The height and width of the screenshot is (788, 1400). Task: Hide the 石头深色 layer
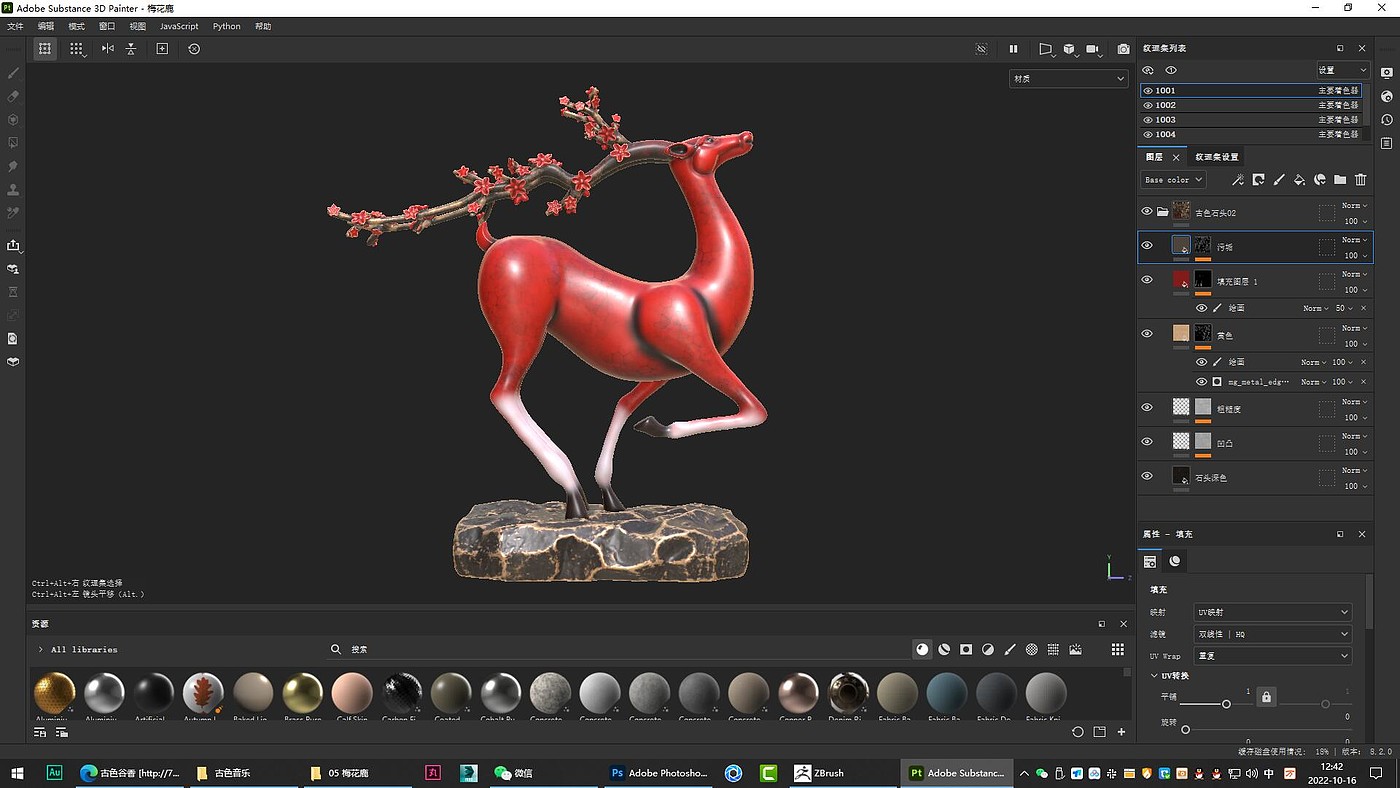point(1147,476)
